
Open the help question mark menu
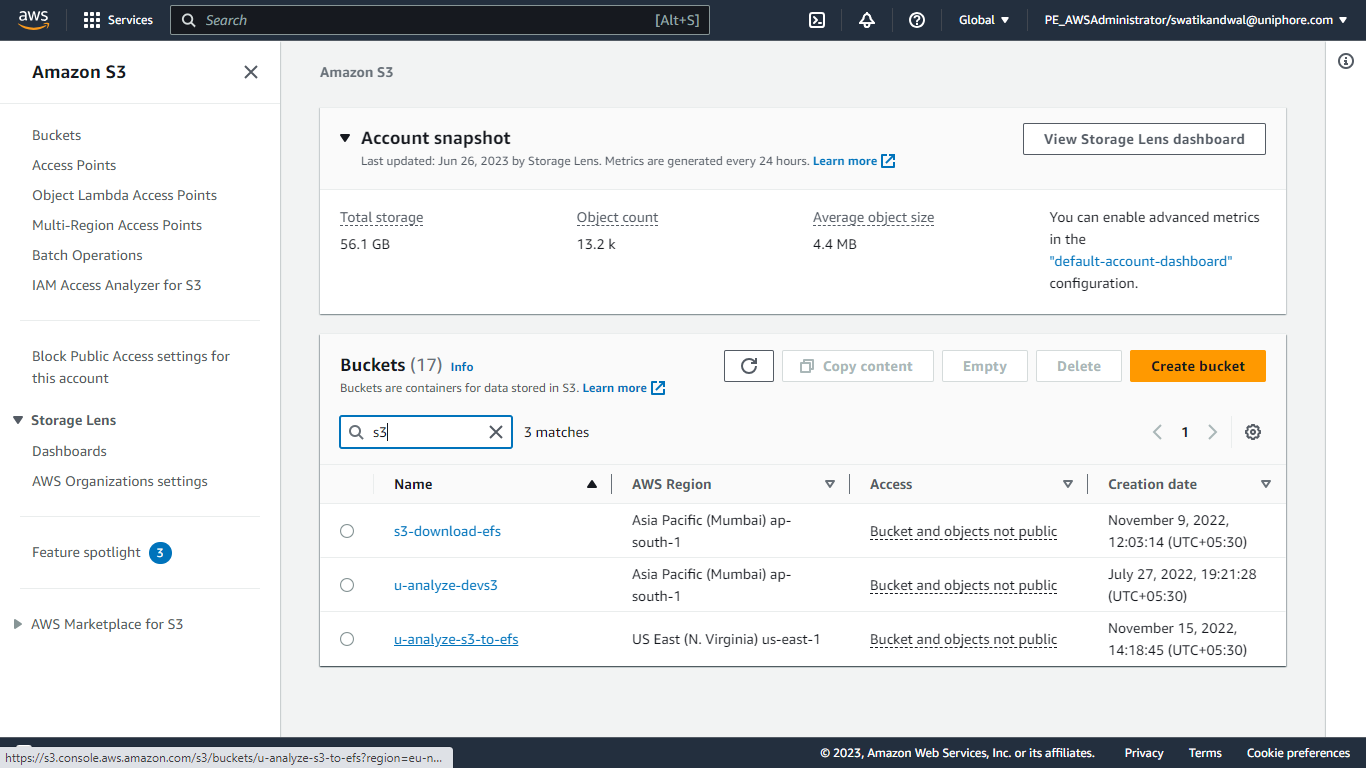click(x=917, y=20)
